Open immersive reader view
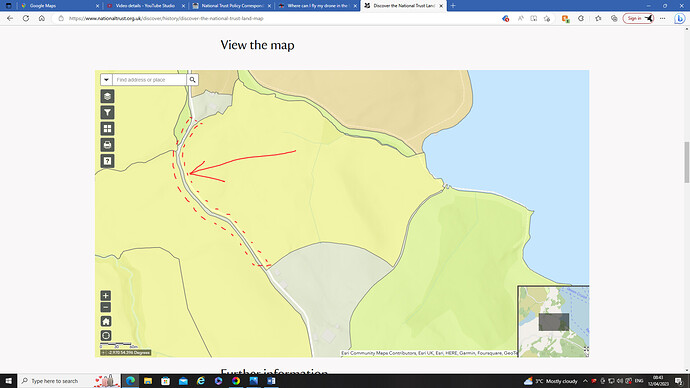 [533, 18]
